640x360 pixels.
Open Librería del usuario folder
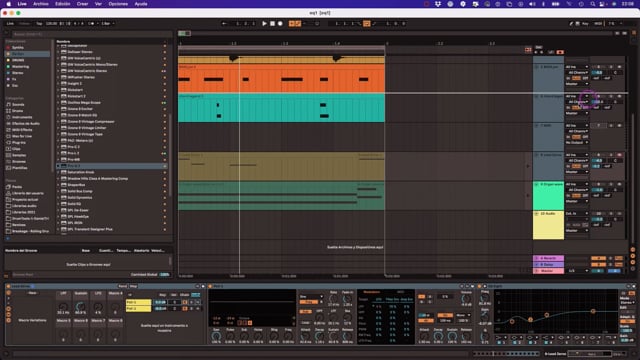(x=27, y=193)
